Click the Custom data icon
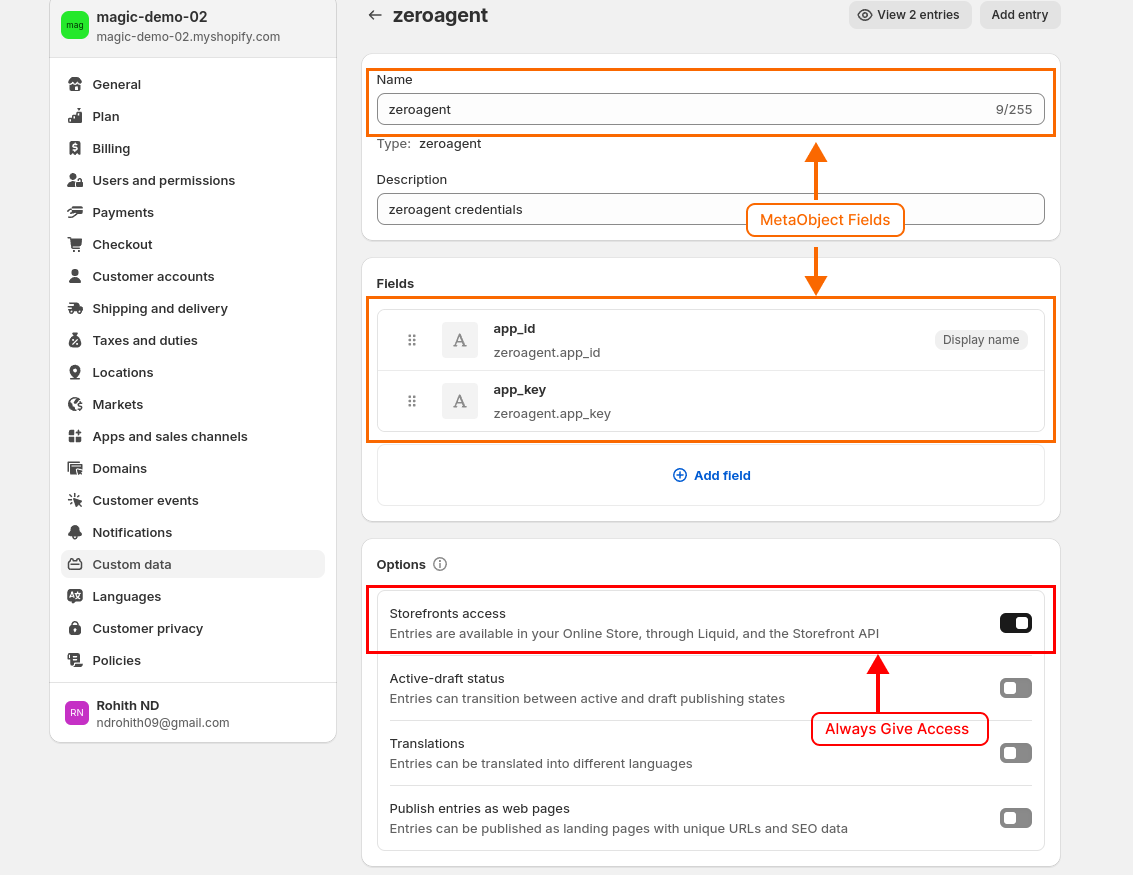This screenshot has width=1133, height=875. (x=75, y=564)
